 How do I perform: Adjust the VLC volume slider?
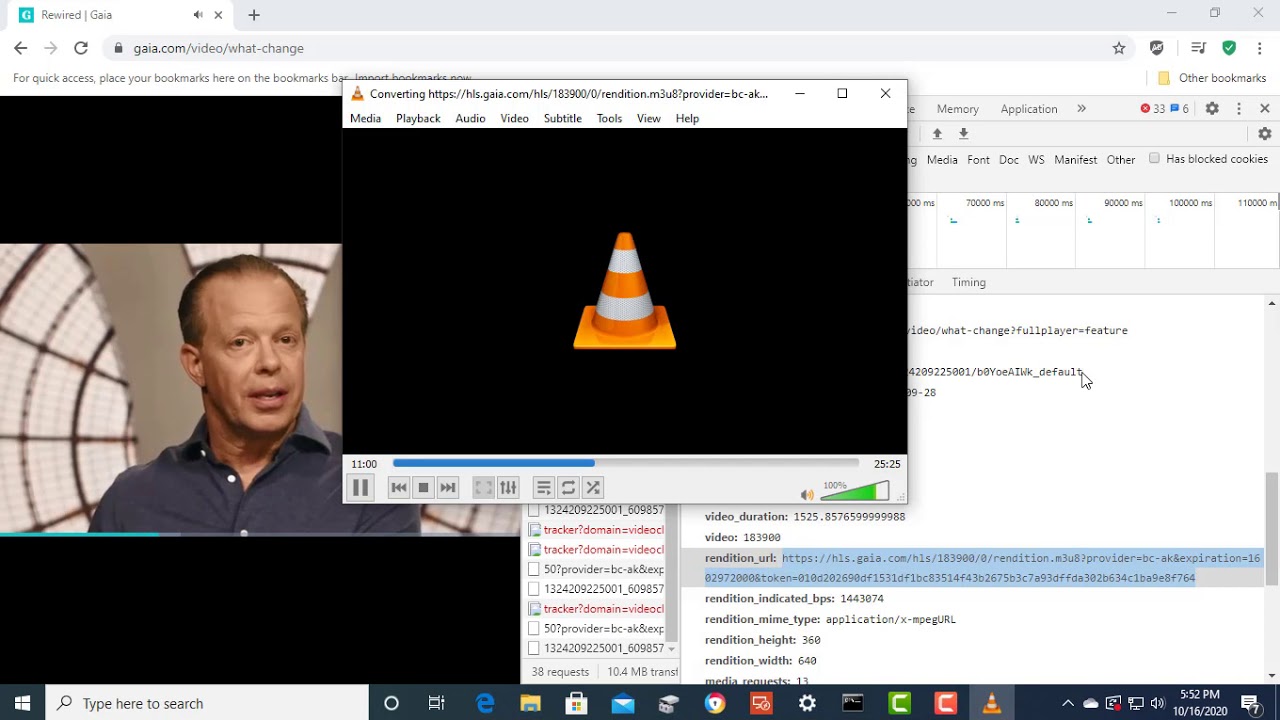pos(855,492)
